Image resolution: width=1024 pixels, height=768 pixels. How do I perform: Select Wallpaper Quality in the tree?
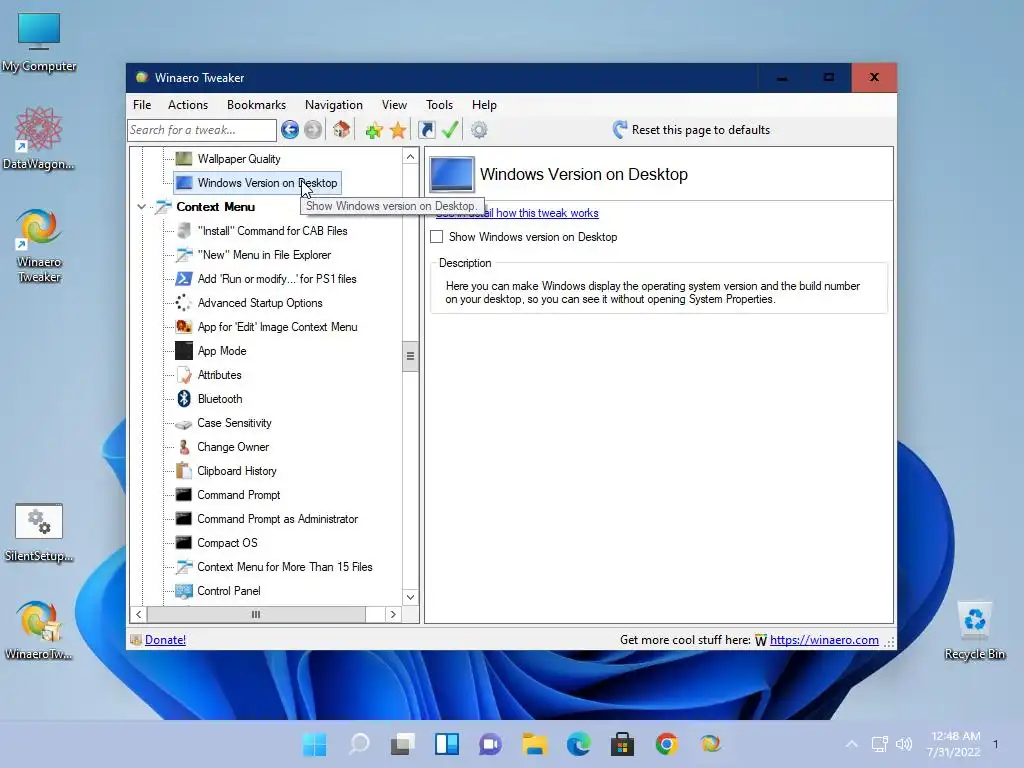point(239,159)
